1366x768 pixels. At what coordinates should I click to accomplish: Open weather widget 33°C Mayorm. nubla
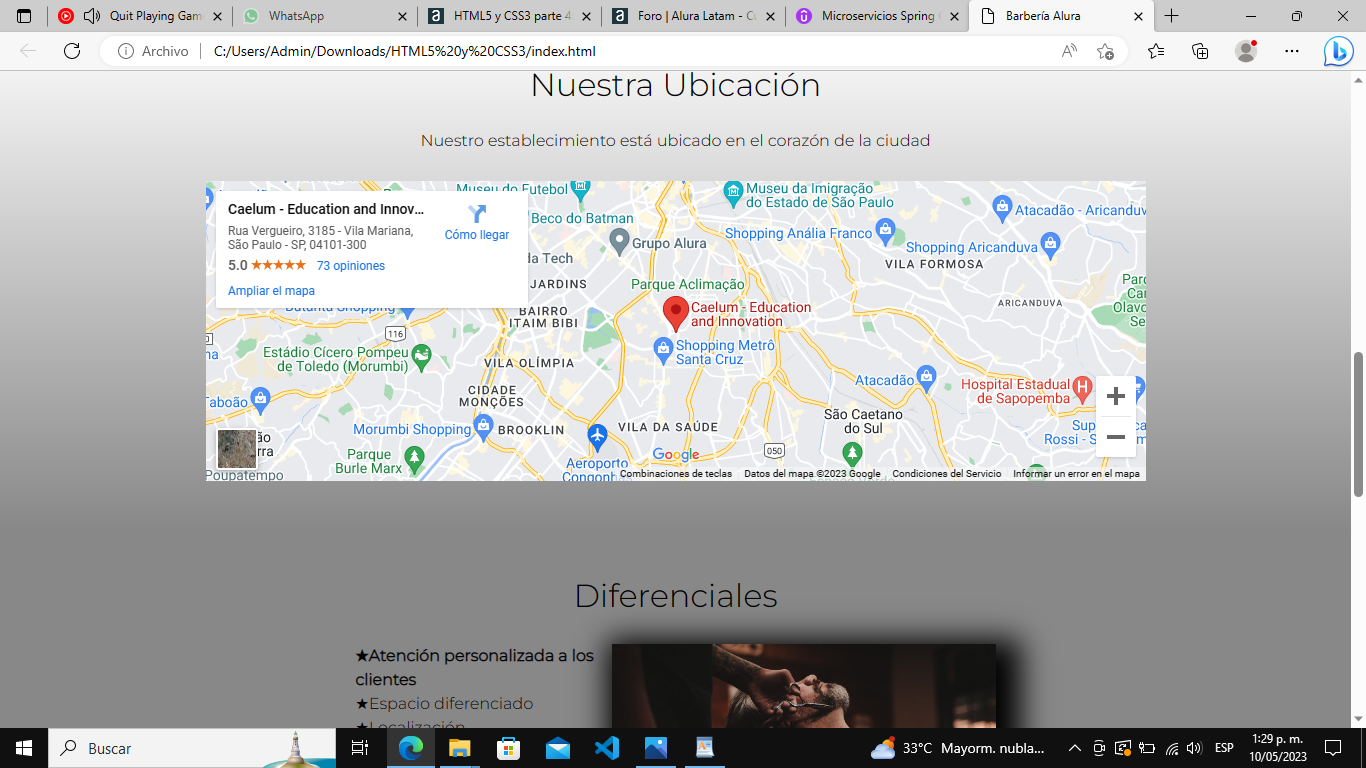click(957, 748)
